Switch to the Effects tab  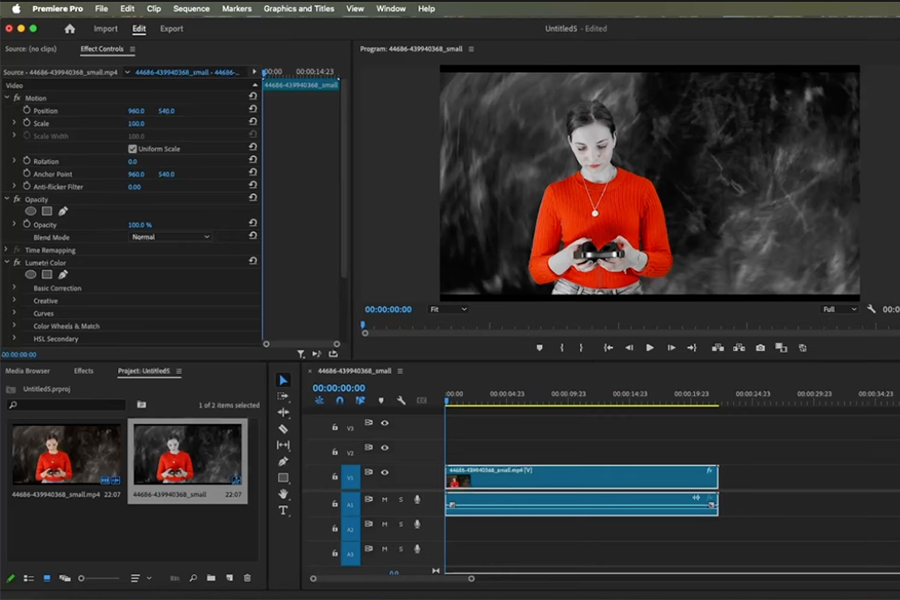click(x=85, y=370)
